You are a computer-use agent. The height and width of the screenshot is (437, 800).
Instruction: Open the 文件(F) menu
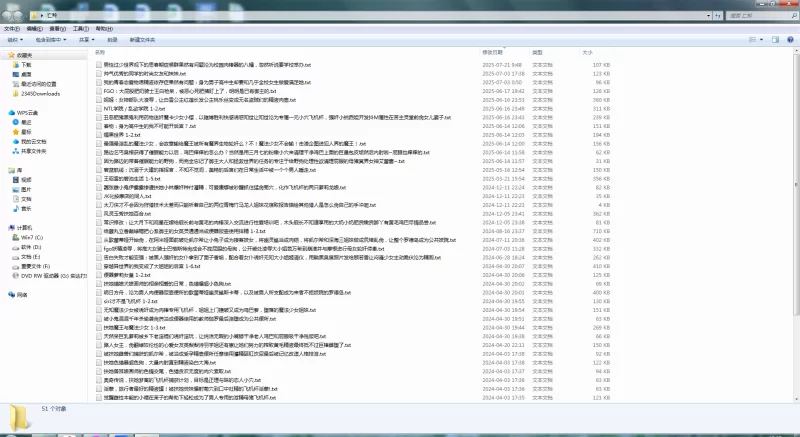(x=12, y=29)
